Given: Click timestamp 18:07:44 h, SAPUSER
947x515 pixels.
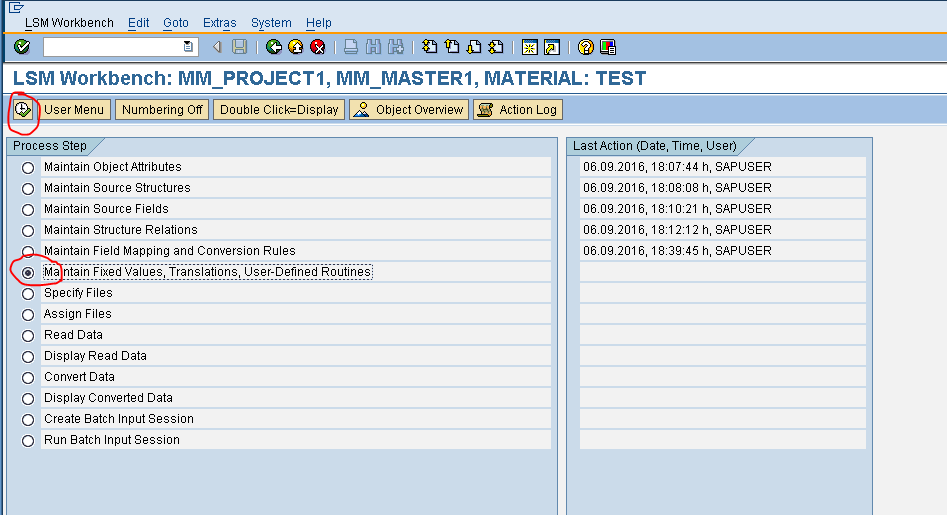Looking at the screenshot, I should click(677, 167).
